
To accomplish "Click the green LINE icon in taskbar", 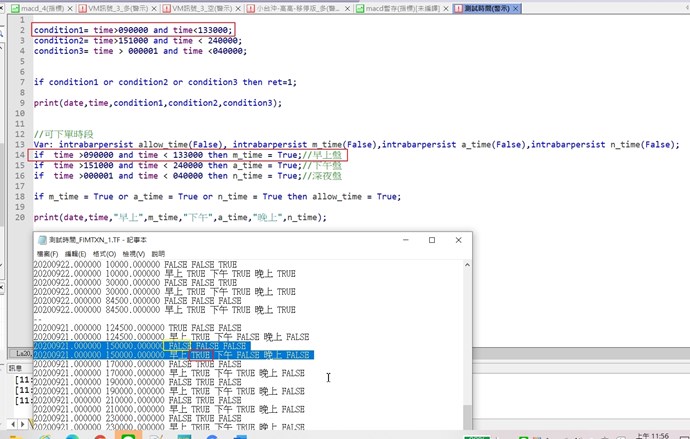I will (127, 435).
